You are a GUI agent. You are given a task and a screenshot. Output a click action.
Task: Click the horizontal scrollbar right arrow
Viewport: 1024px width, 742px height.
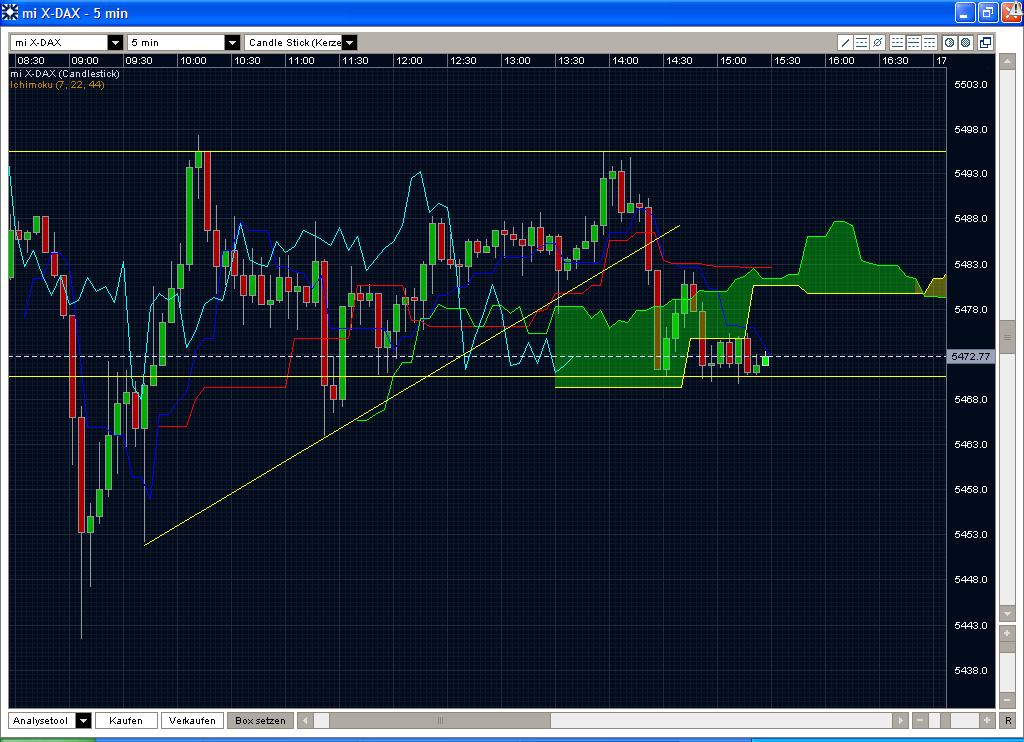point(901,720)
